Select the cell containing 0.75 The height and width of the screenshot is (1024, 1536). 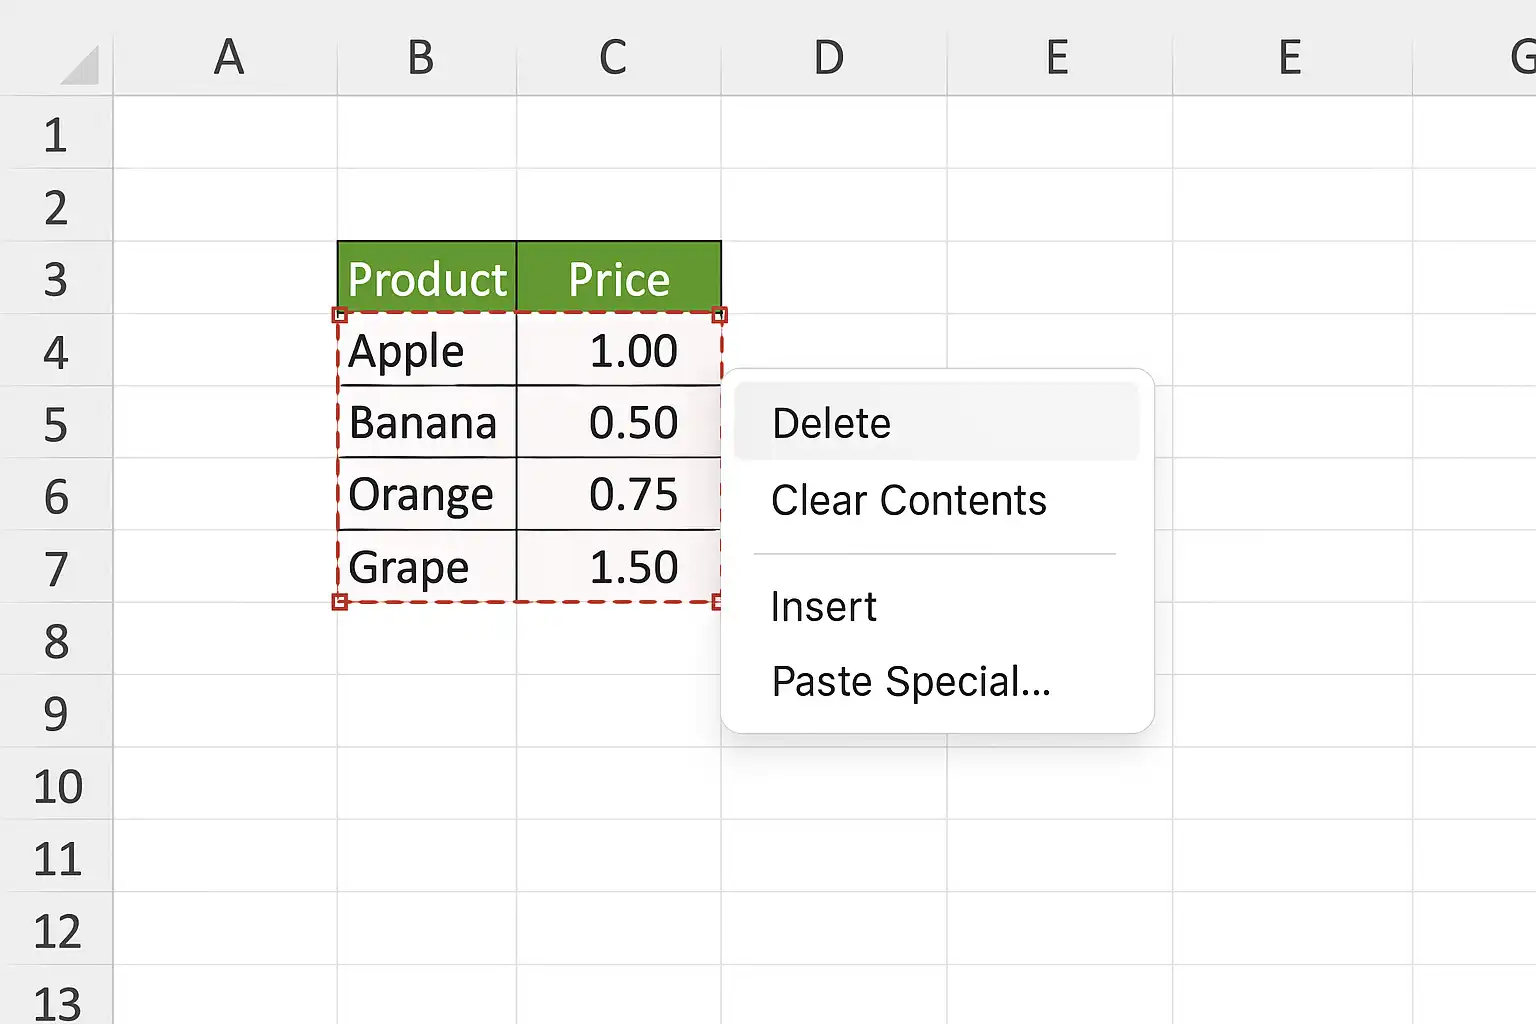coord(619,494)
